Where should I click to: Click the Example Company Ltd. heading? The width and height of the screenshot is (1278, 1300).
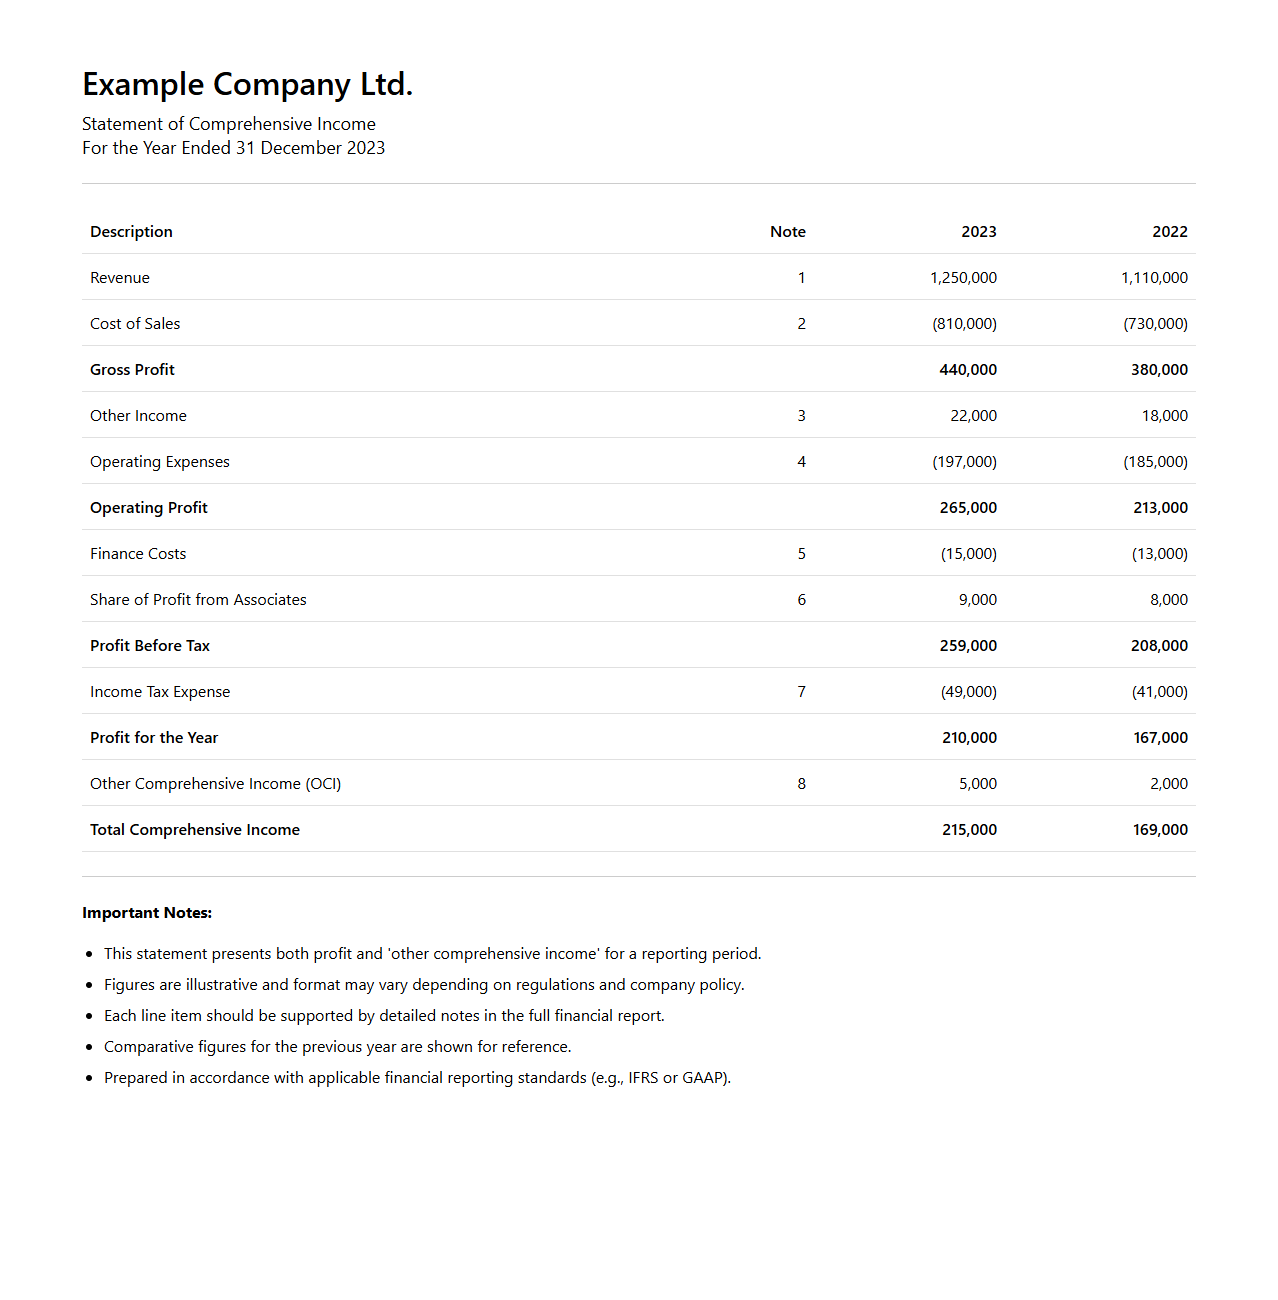click(x=247, y=85)
